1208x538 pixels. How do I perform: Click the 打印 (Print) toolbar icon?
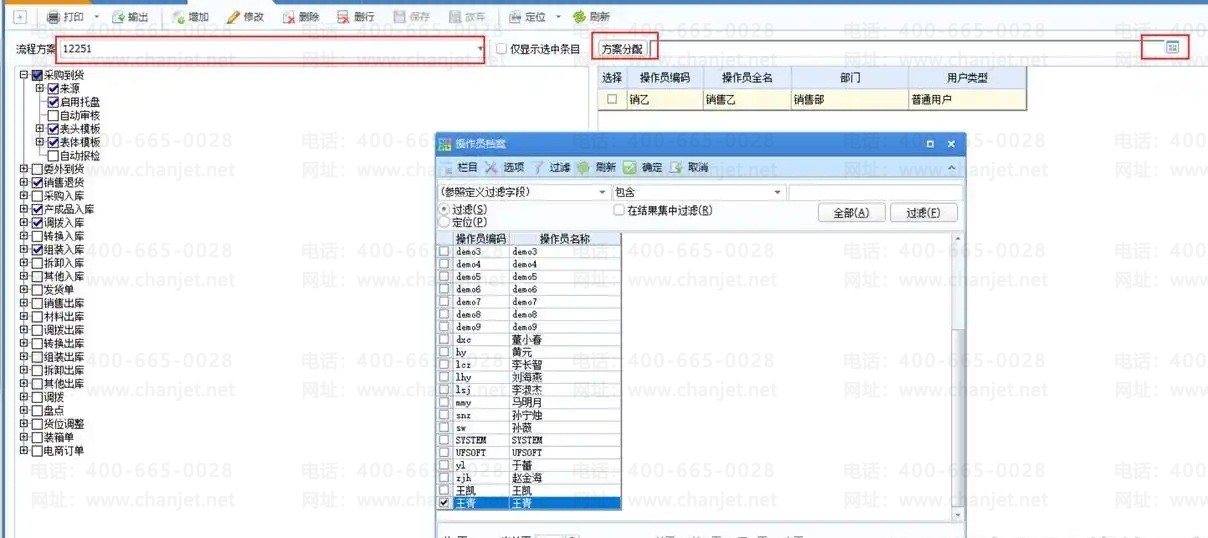pos(54,17)
